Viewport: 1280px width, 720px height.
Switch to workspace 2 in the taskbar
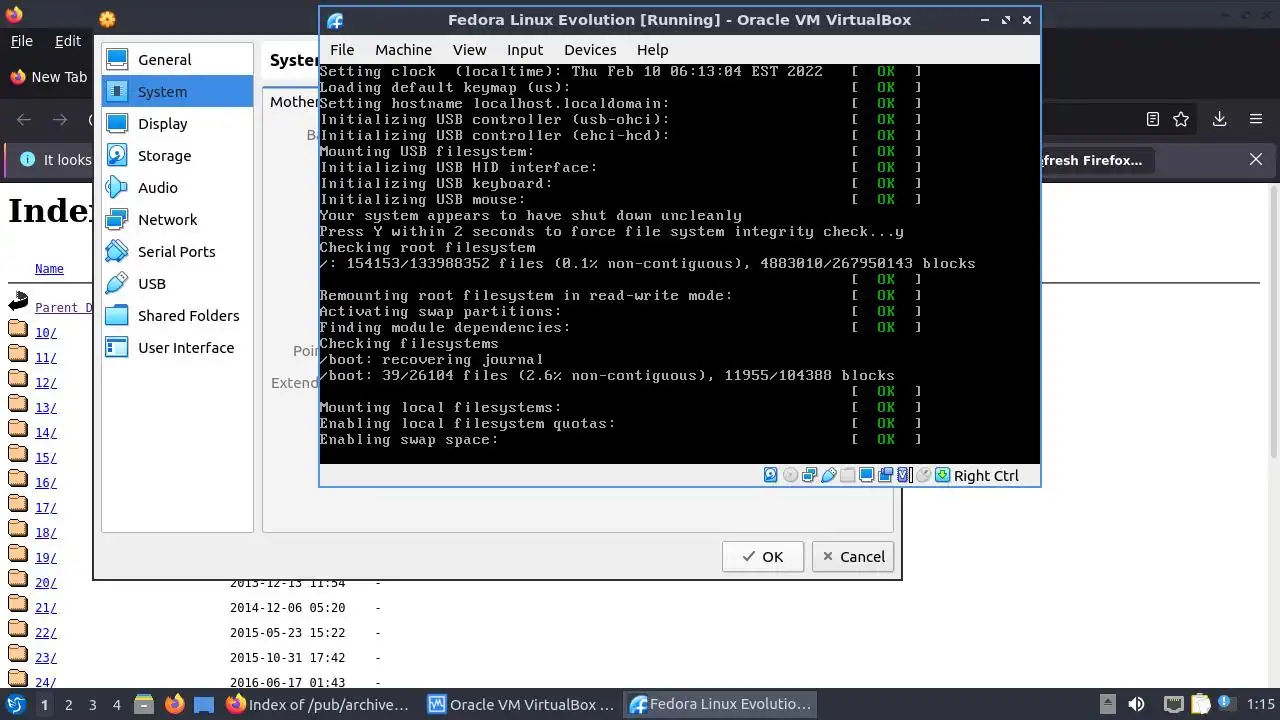(68, 705)
